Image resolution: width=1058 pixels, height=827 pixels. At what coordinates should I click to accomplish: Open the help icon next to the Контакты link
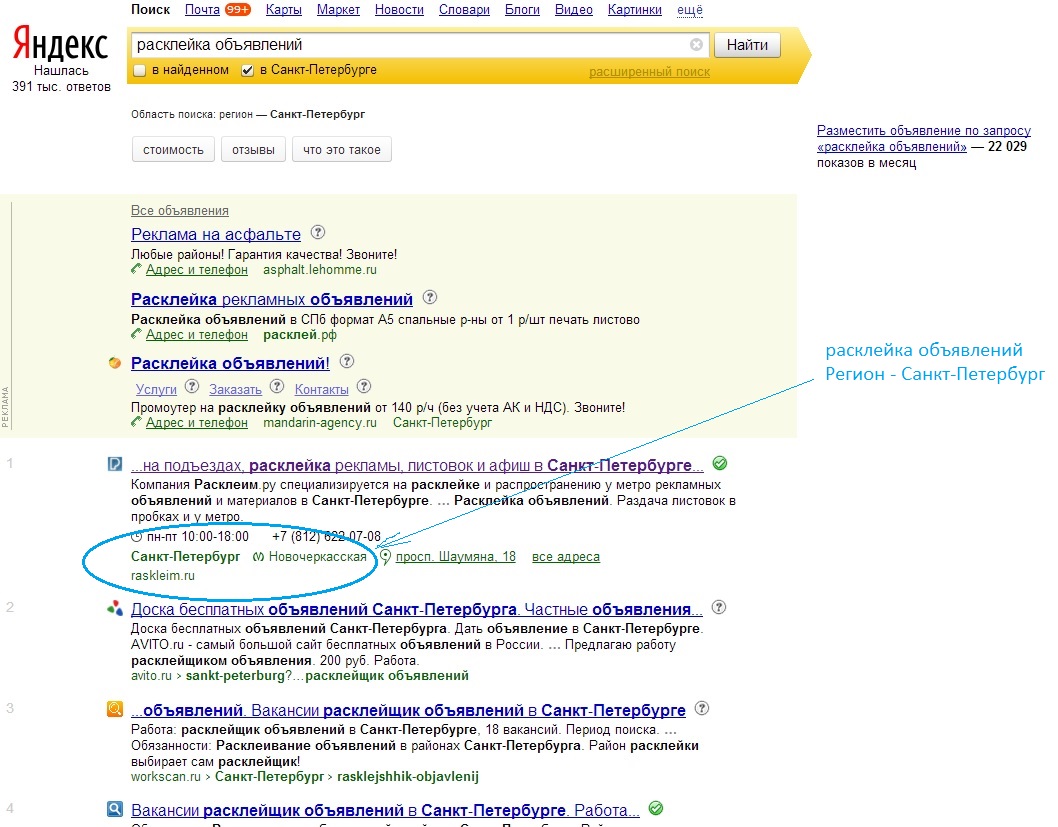tap(364, 387)
